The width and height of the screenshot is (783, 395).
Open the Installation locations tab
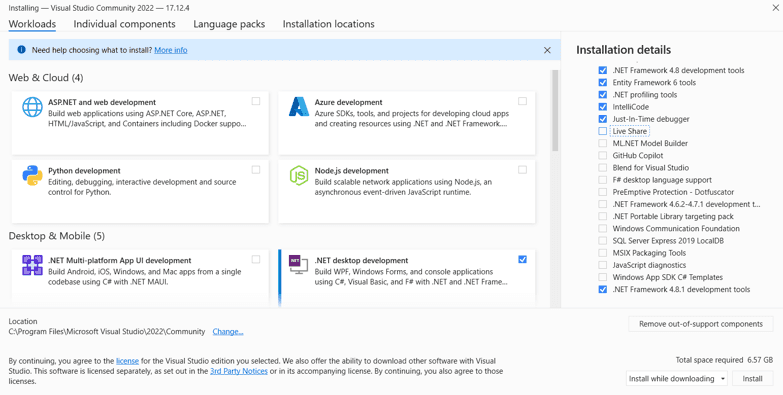329,24
